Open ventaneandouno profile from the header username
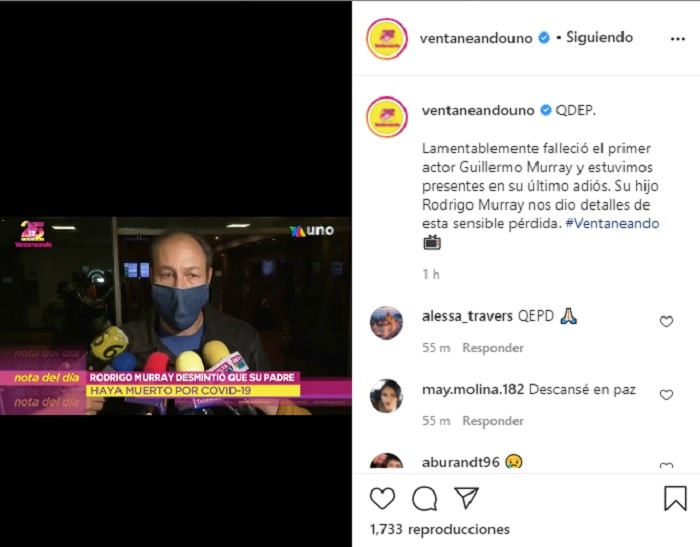 click(476, 38)
